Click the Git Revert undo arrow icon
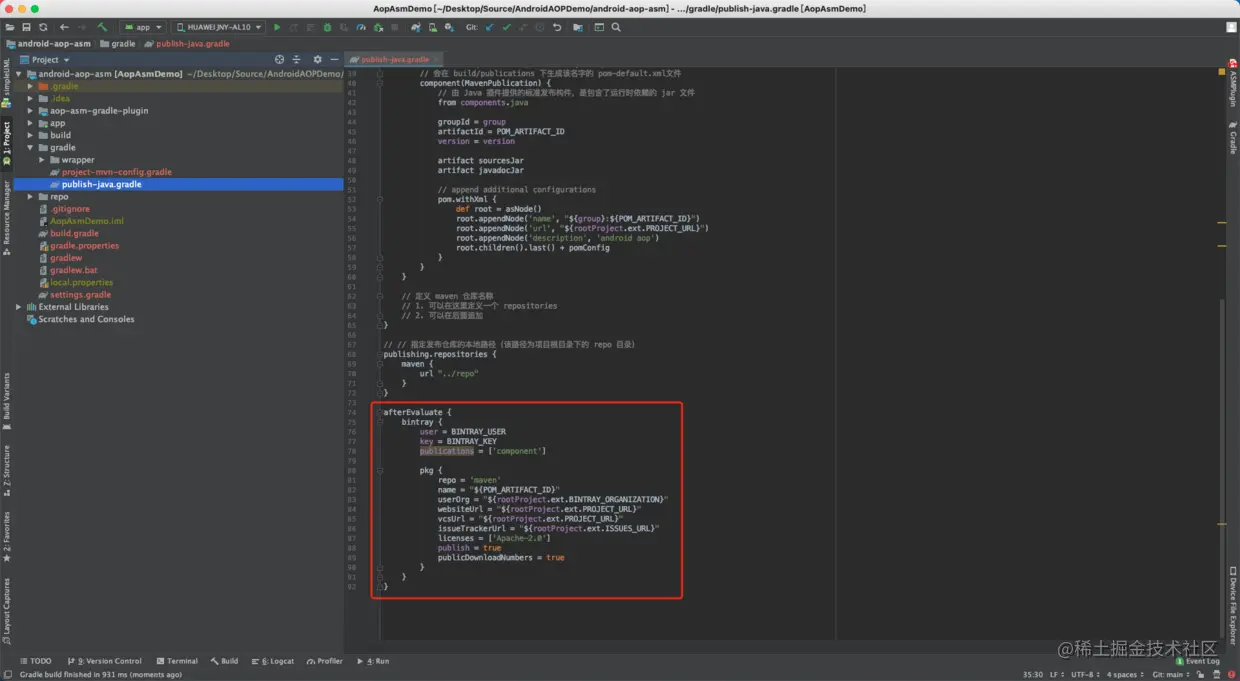1240x681 pixels. point(557,27)
